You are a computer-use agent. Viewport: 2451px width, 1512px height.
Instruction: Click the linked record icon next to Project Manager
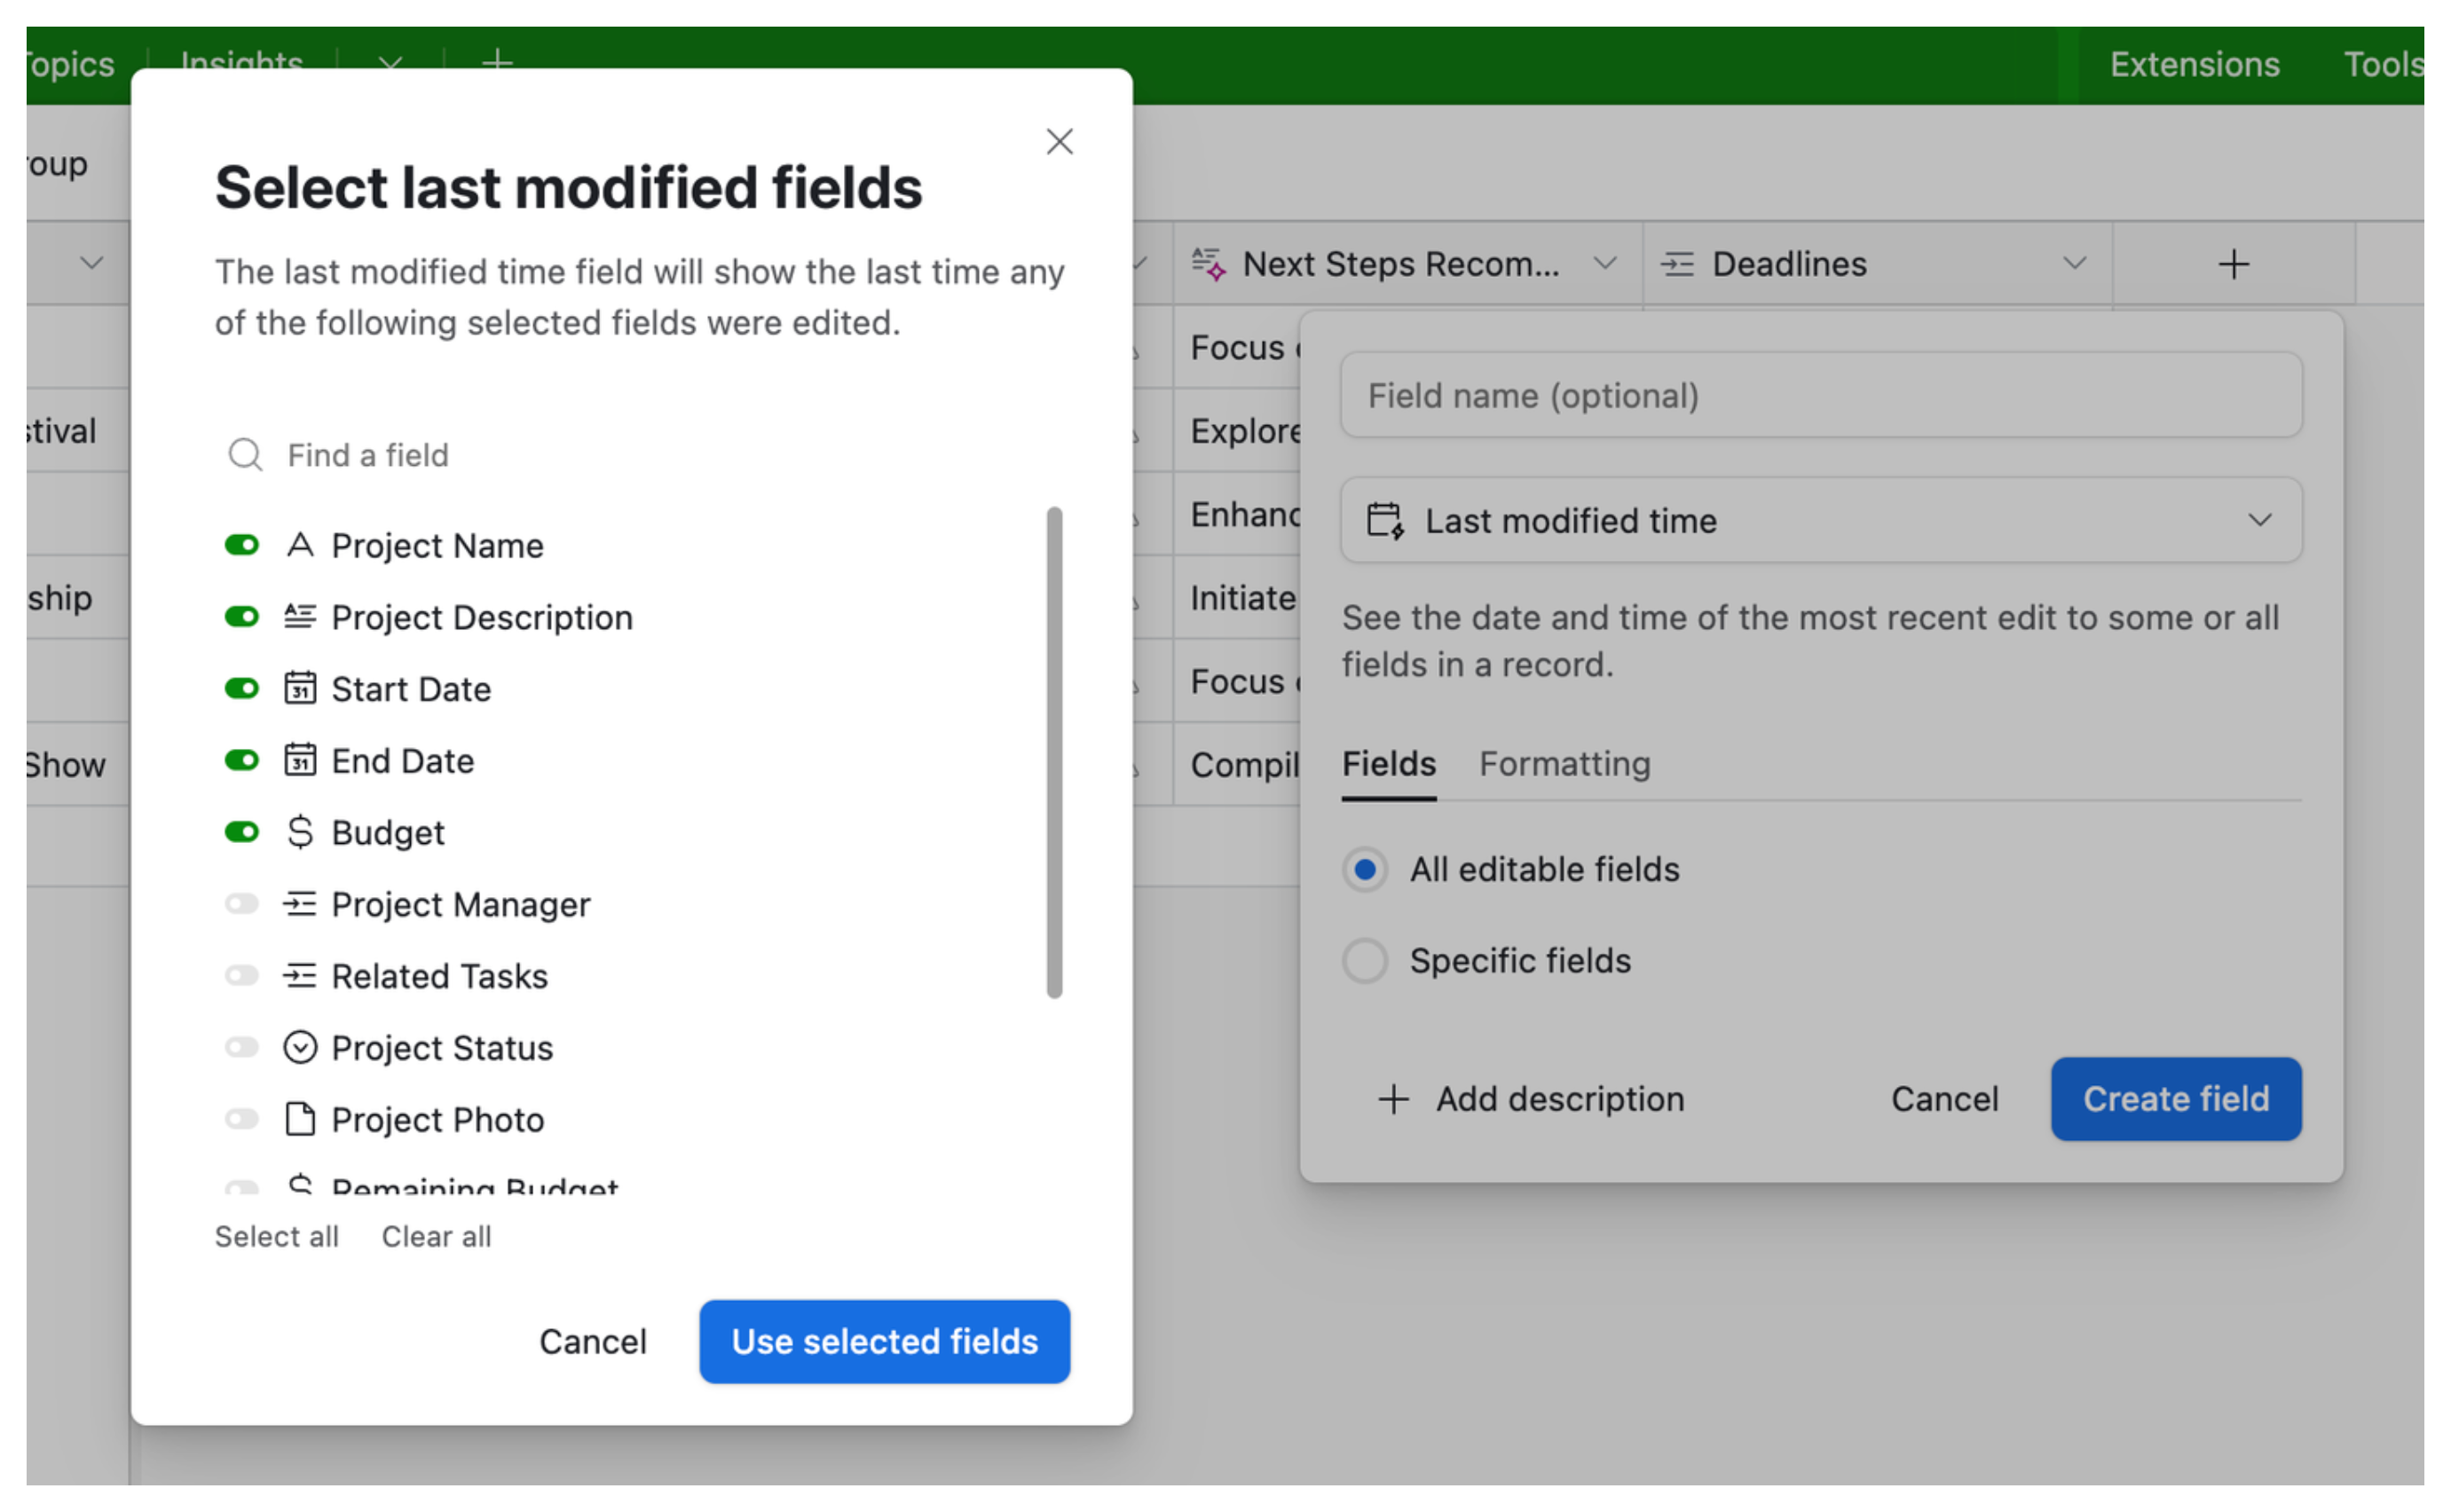pos(300,903)
